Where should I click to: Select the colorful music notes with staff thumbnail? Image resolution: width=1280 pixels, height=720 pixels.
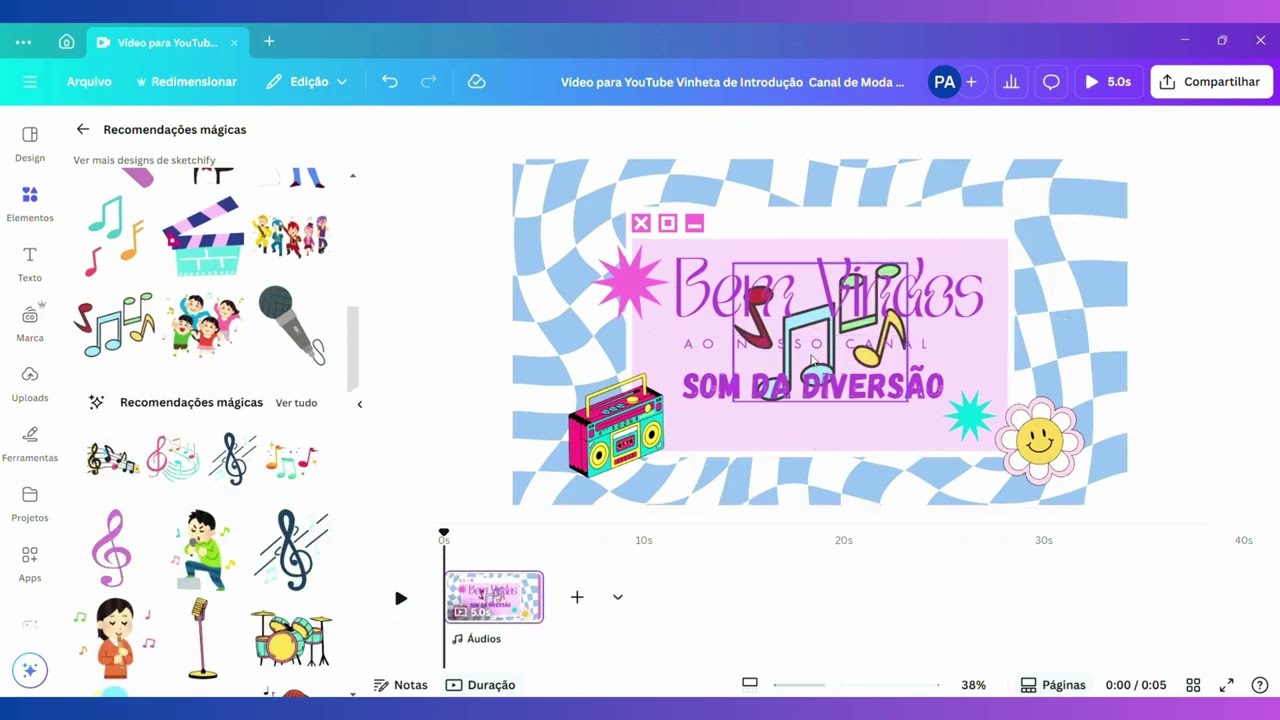[111, 459]
